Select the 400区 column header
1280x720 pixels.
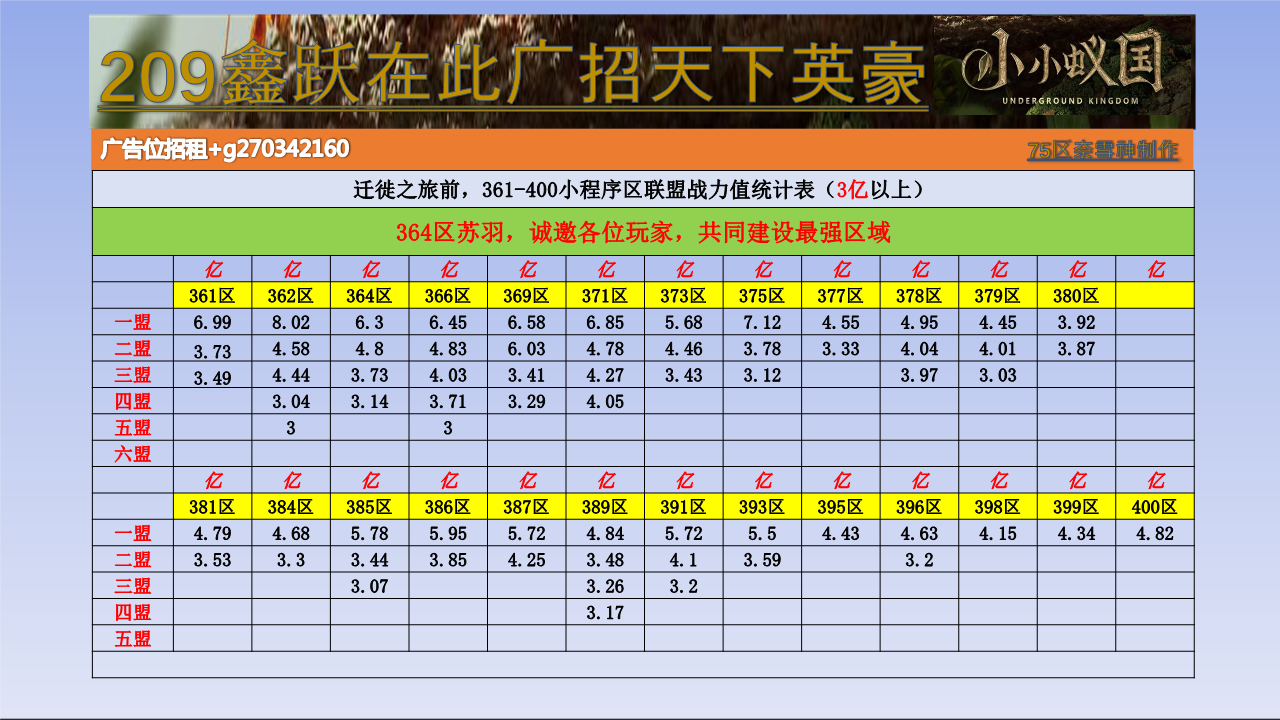[x=1155, y=507]
